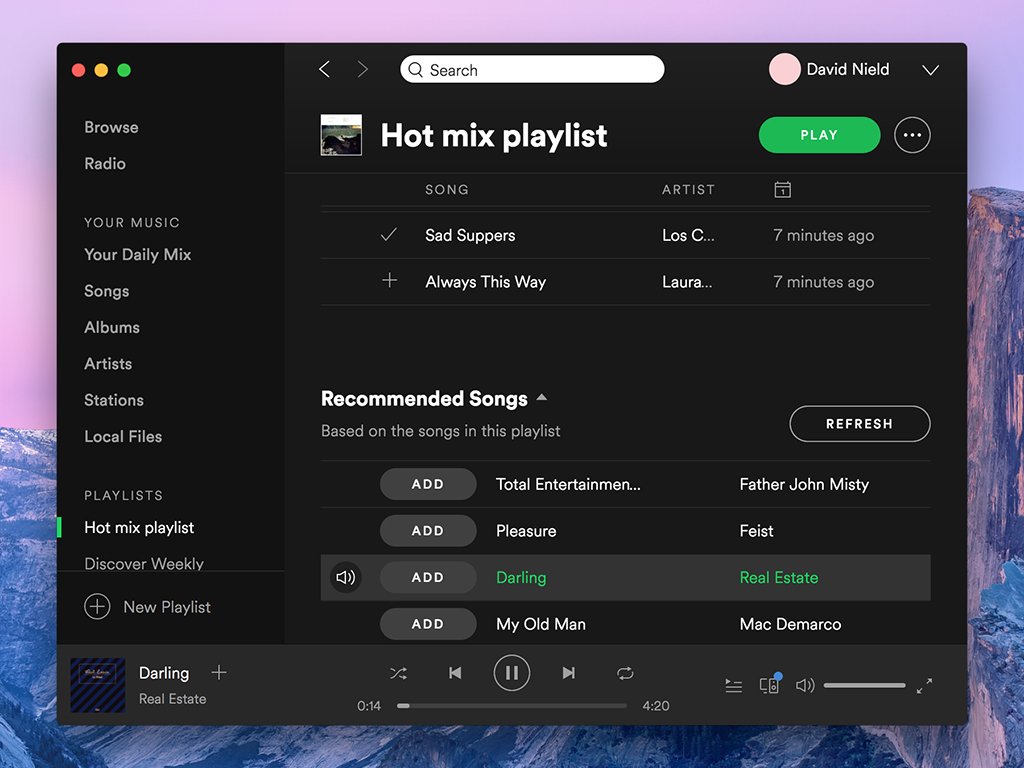The image size is (1024, 768).
Task: Toggle the checkmark on Sad Suppers
Action: tap(389, 235)
